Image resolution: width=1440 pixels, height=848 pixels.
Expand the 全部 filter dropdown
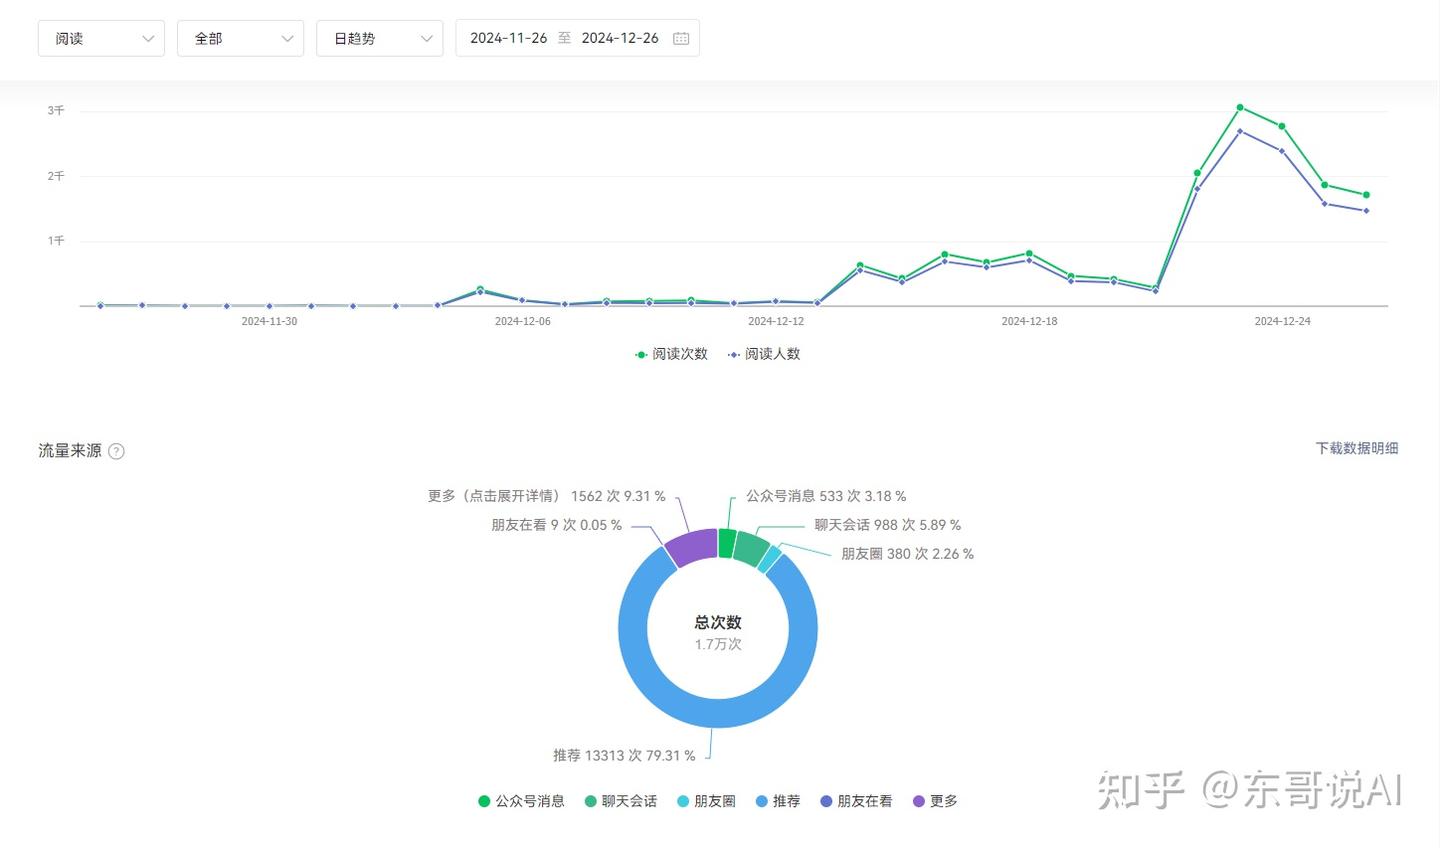(x=240, y=38)
